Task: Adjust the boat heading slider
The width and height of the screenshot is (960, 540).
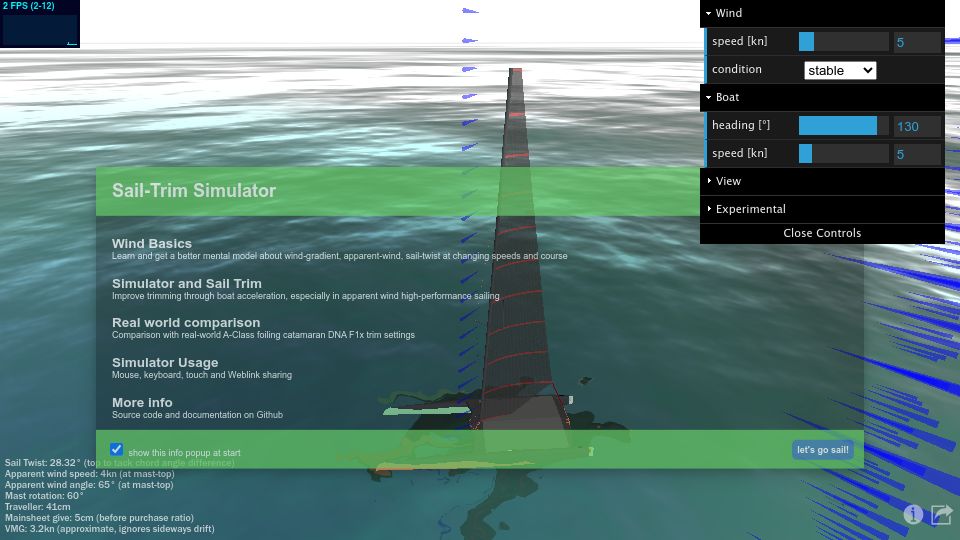Action: pos(844,126)
